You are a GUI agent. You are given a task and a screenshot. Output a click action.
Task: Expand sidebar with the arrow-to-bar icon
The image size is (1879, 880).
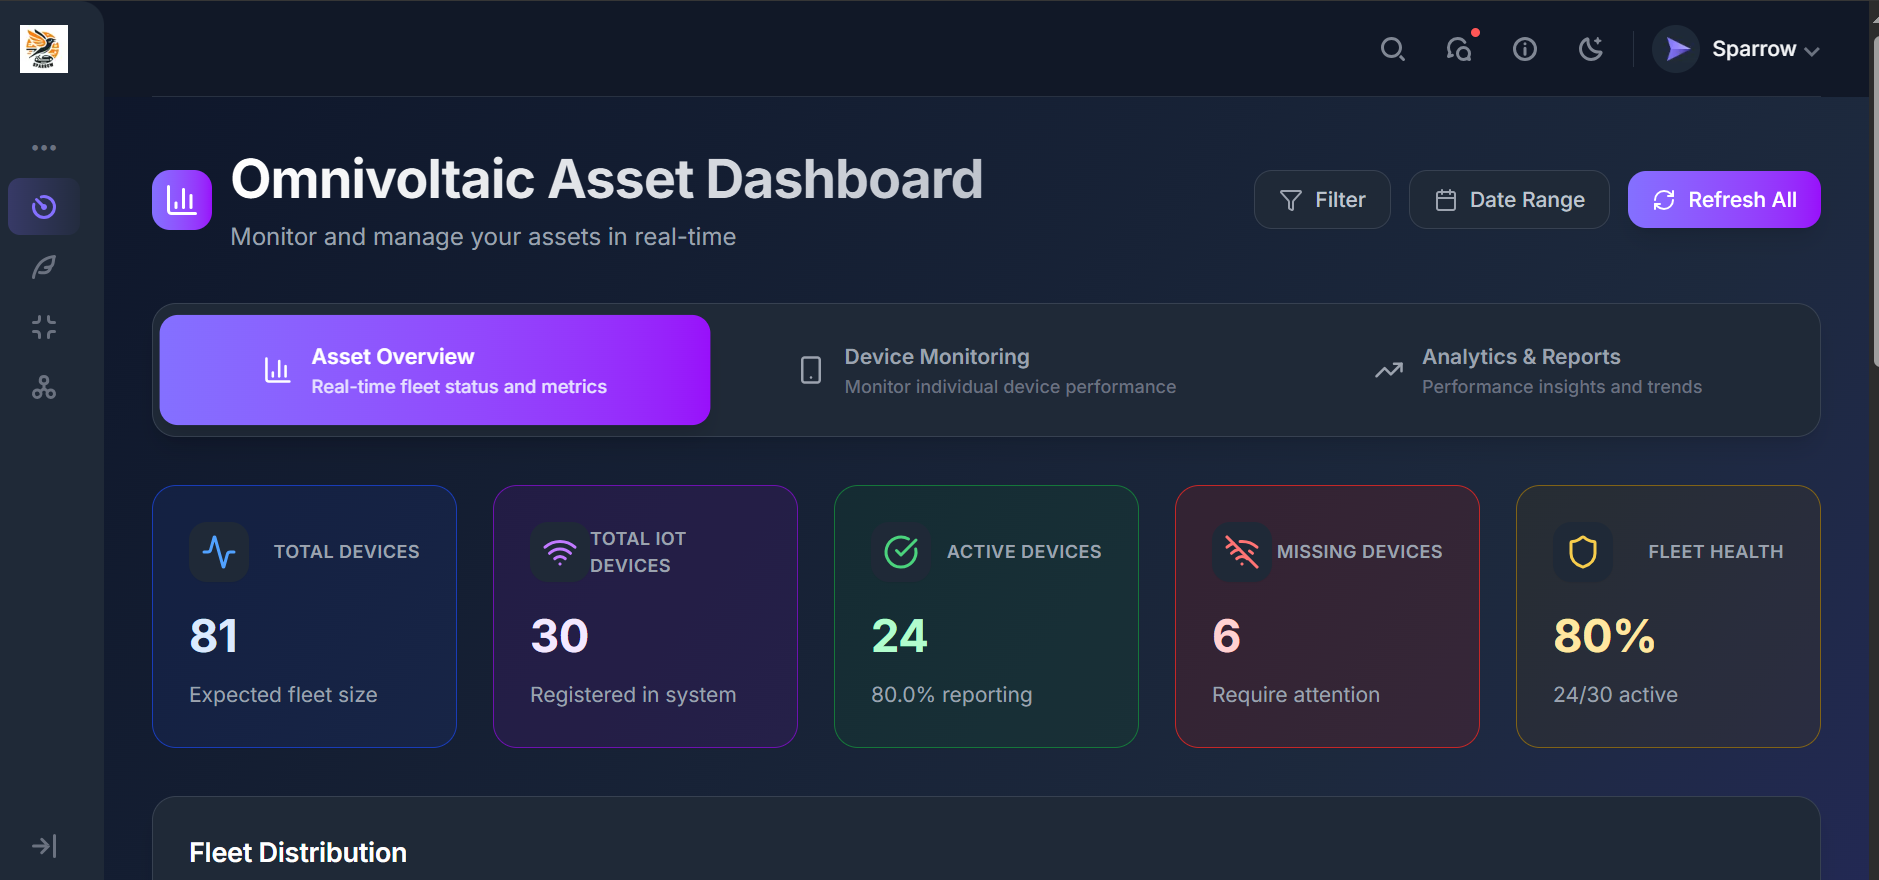(x=44, y=846)
